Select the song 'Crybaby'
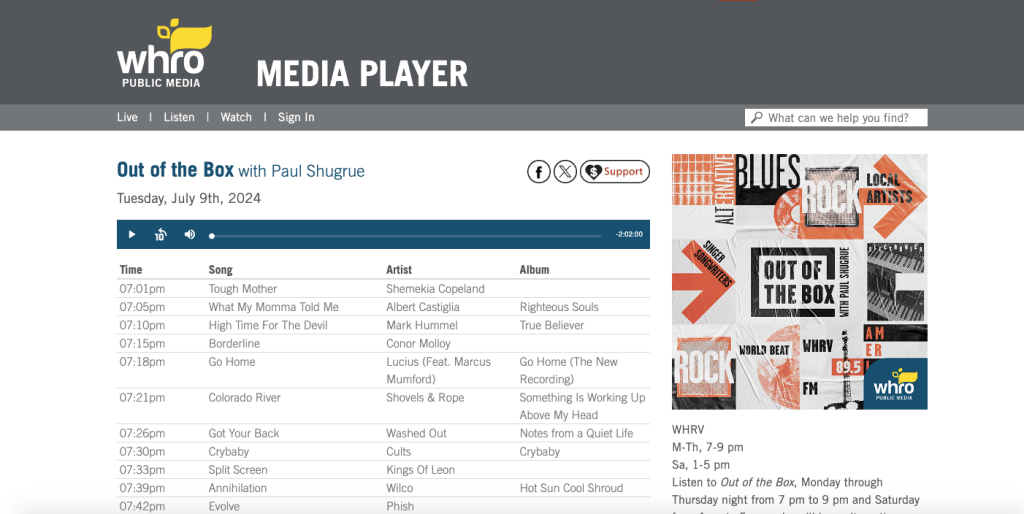Image resolution: width=1024 pixels, height=514 pixels. [x=229, y=451]
